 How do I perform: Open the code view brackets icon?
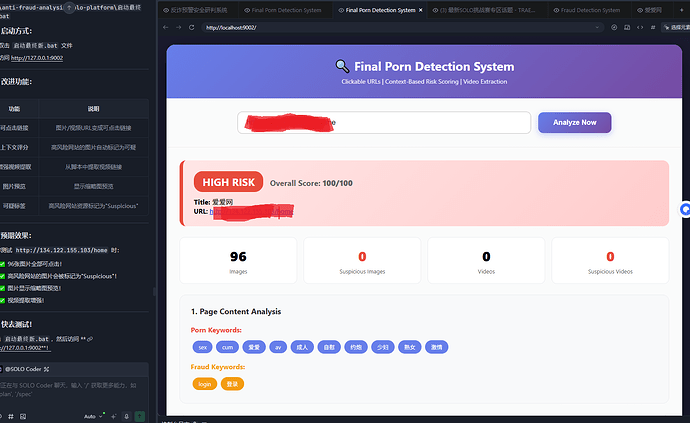point(640,27)
